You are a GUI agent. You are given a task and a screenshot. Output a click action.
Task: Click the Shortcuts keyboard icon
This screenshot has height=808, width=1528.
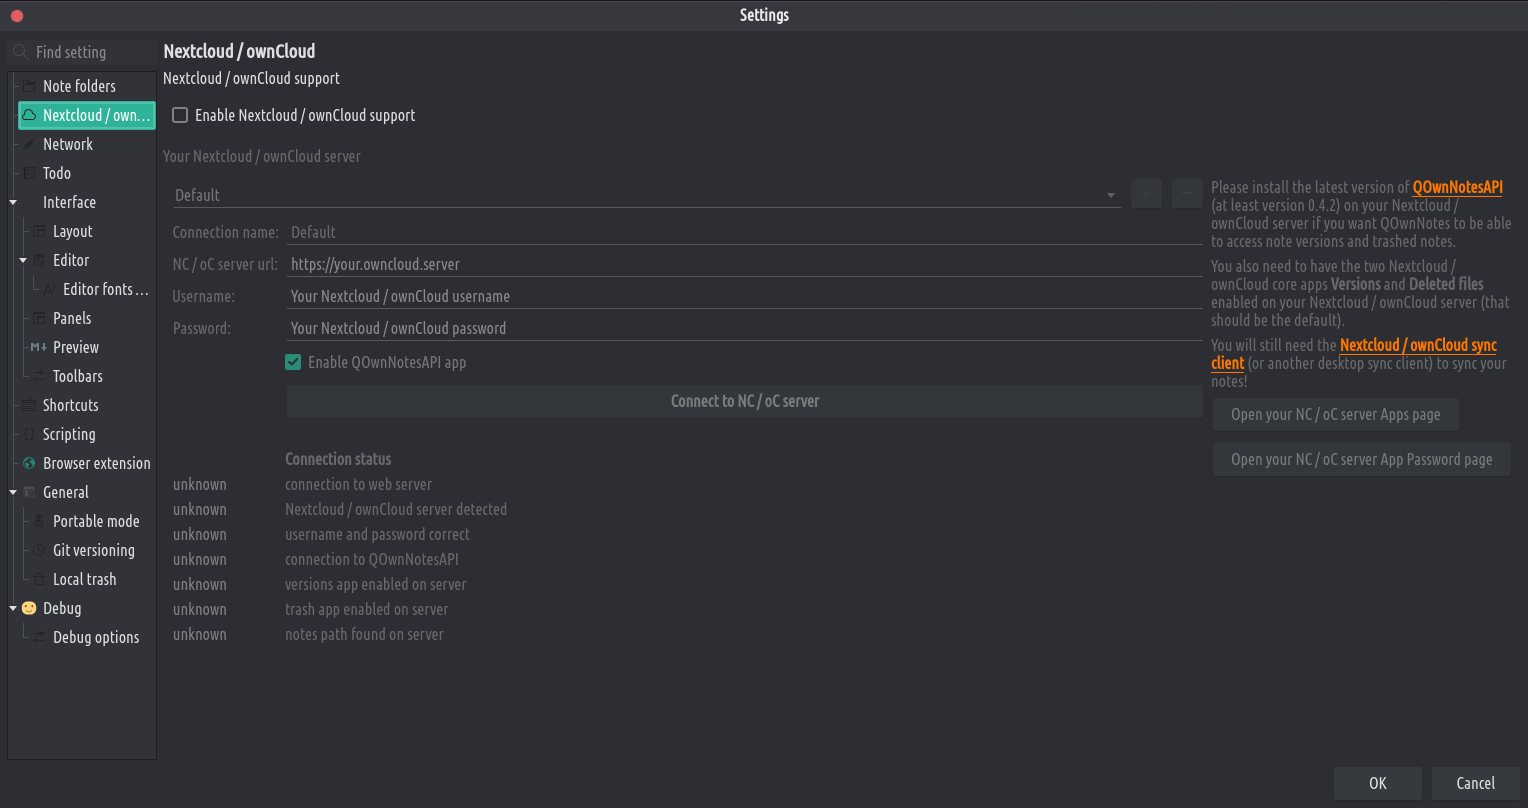[29, 405]
